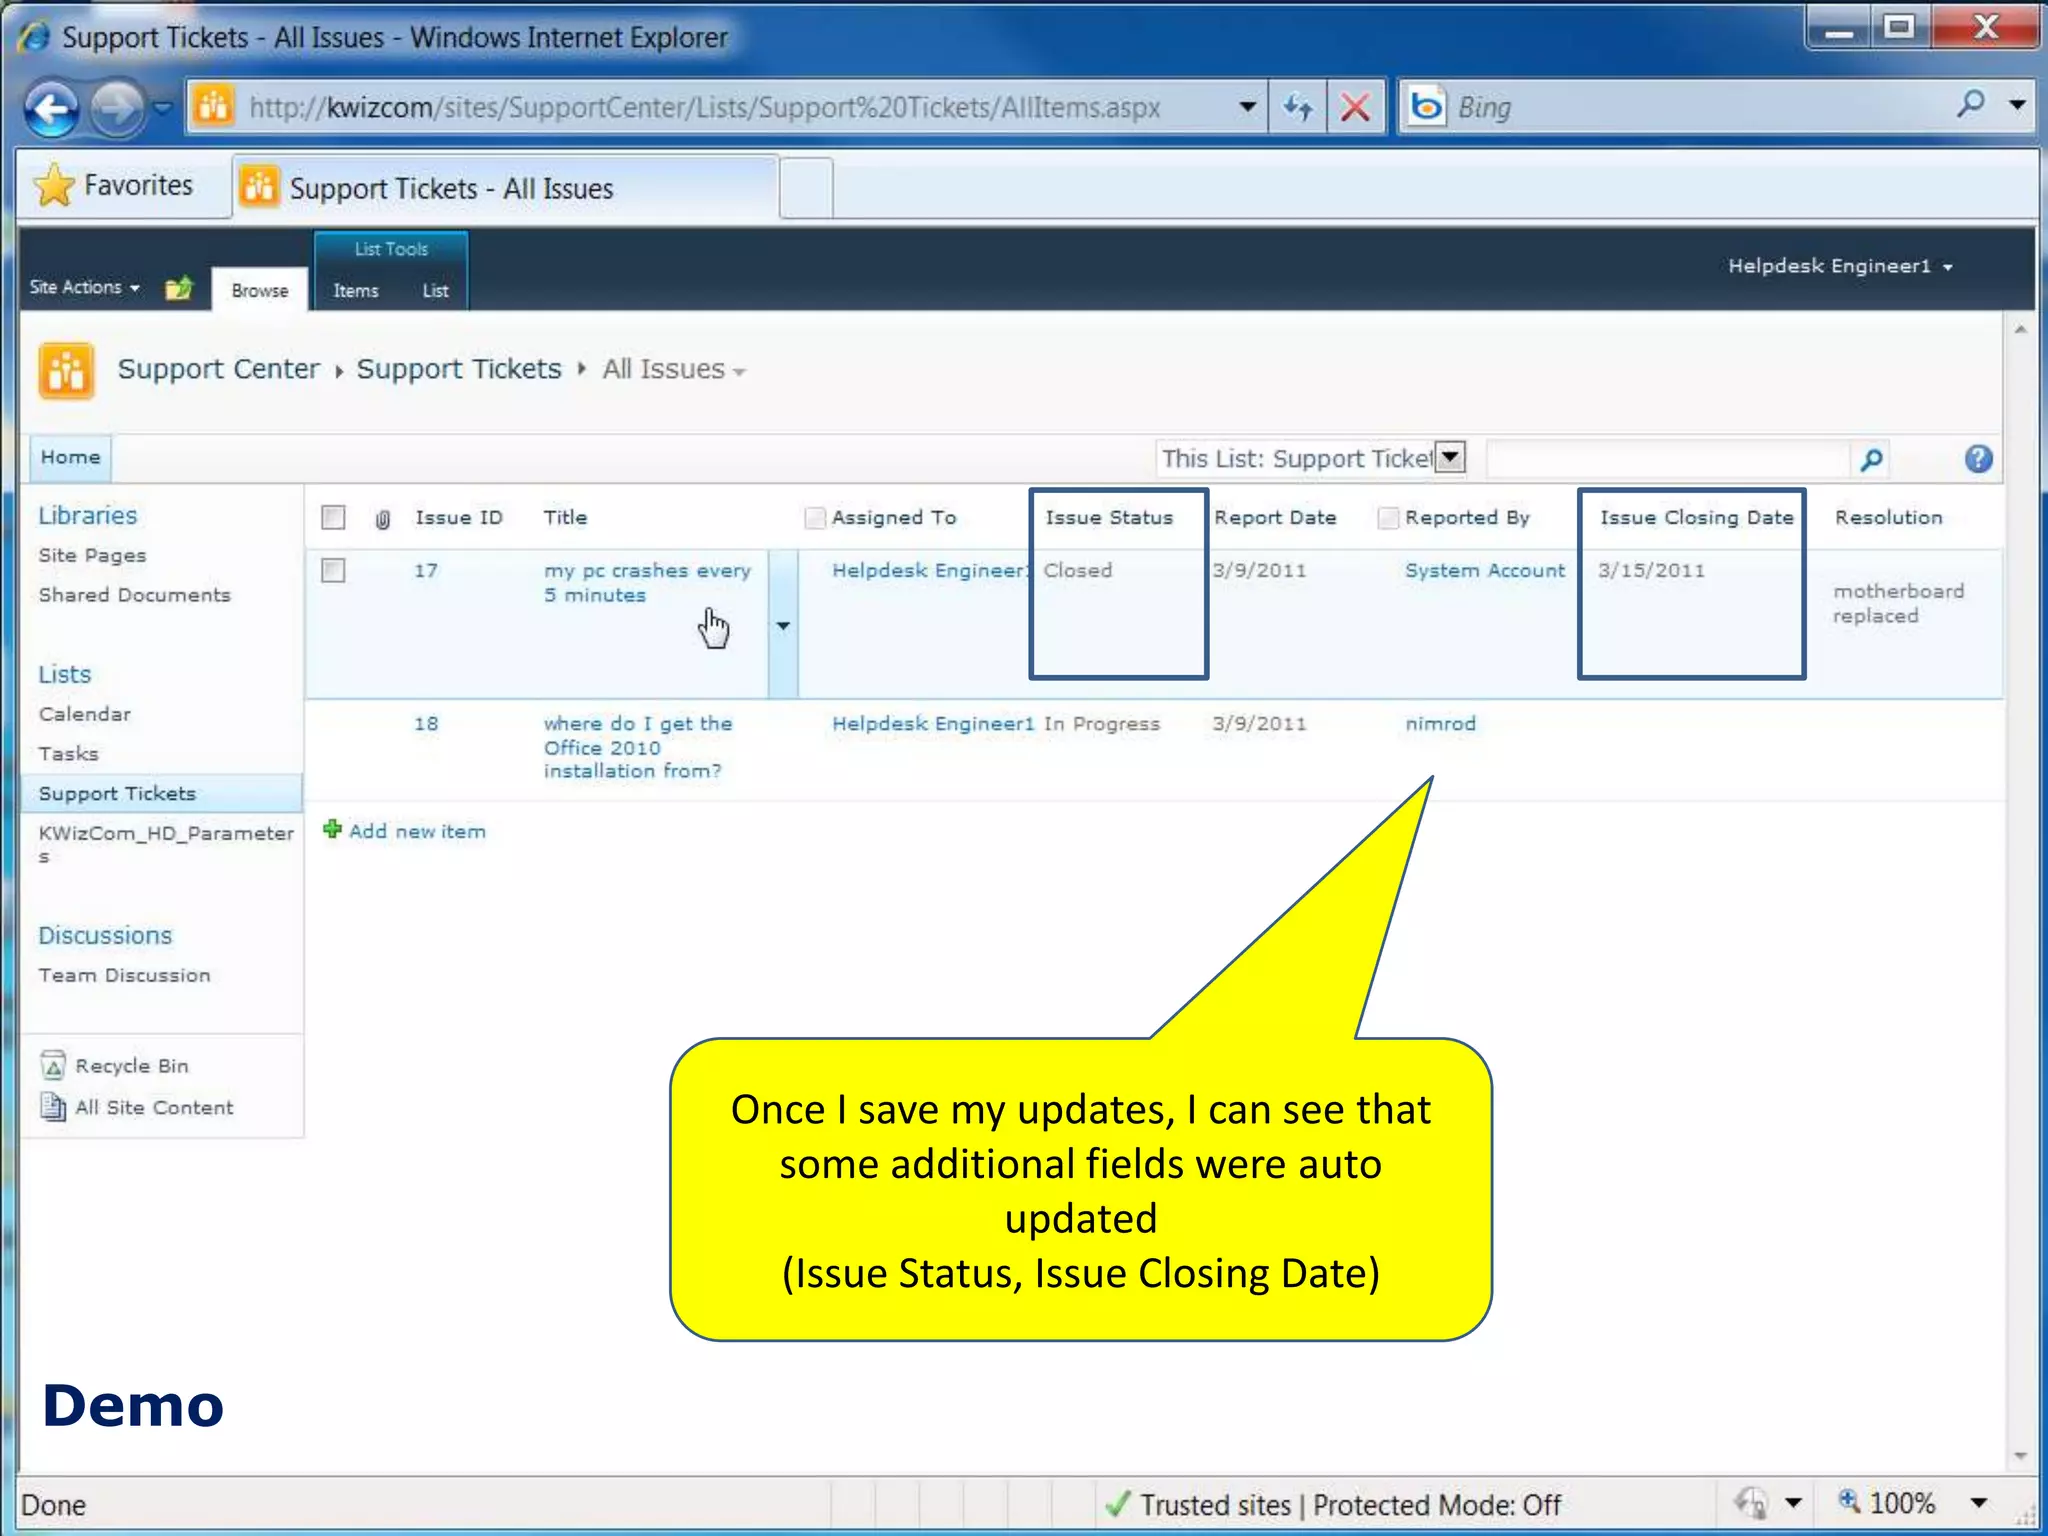Viewport: 2048px width, 1536px height.
Task: Open the Site Actions menu
Action: tap(85, 288)
